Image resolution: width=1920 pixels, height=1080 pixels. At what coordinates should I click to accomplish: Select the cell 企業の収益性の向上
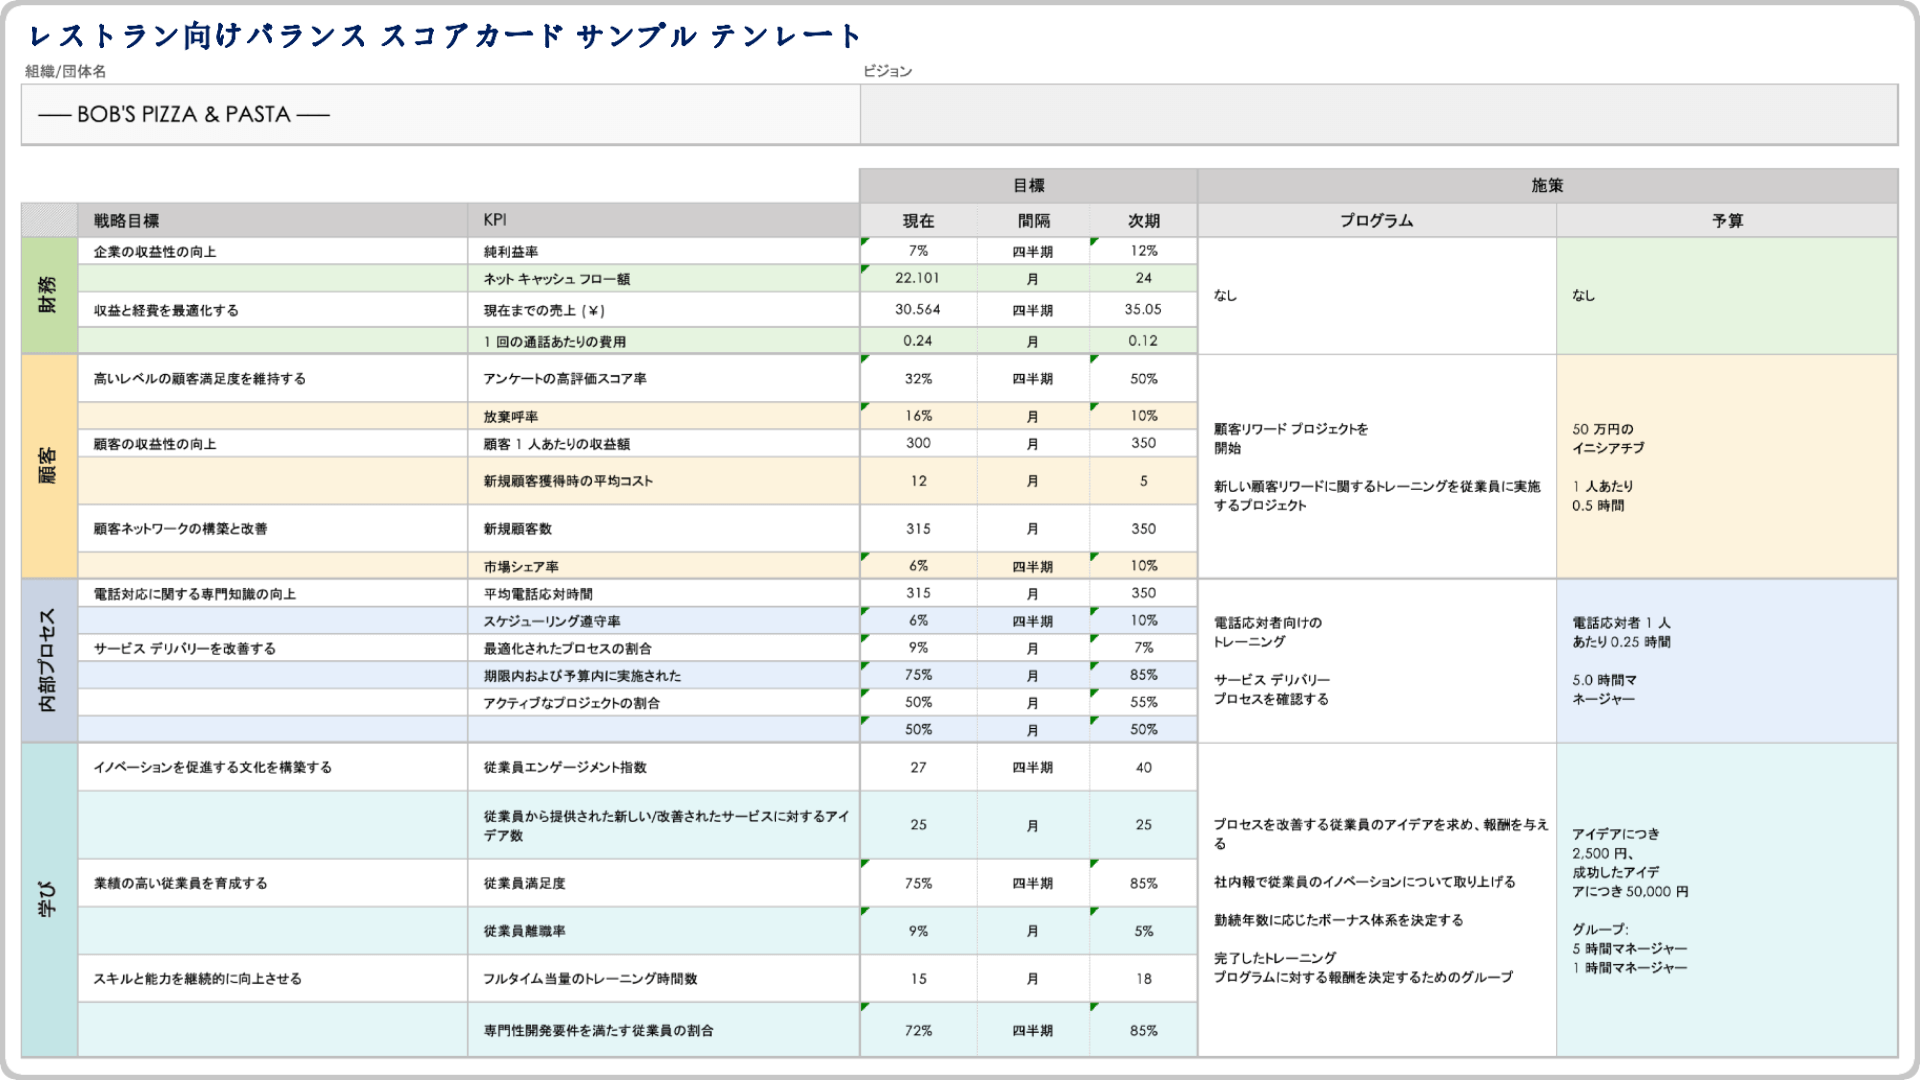pyautogui.click(x=273, y=251)
